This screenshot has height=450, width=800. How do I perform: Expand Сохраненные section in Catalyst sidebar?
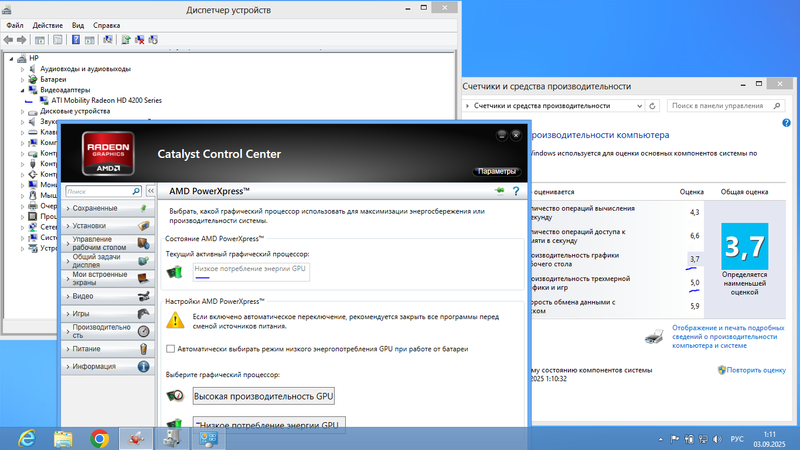click(x=107, y=208)
